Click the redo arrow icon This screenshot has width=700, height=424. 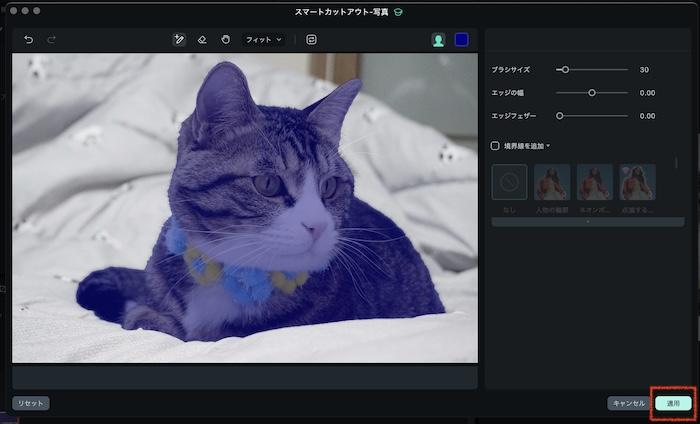52,40
